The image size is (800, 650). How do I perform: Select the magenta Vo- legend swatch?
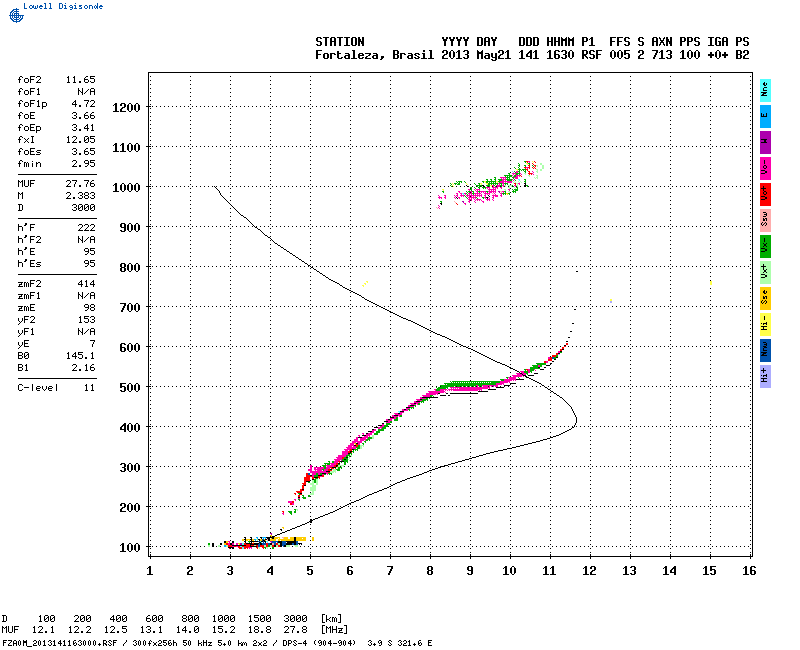pos(765,168)
